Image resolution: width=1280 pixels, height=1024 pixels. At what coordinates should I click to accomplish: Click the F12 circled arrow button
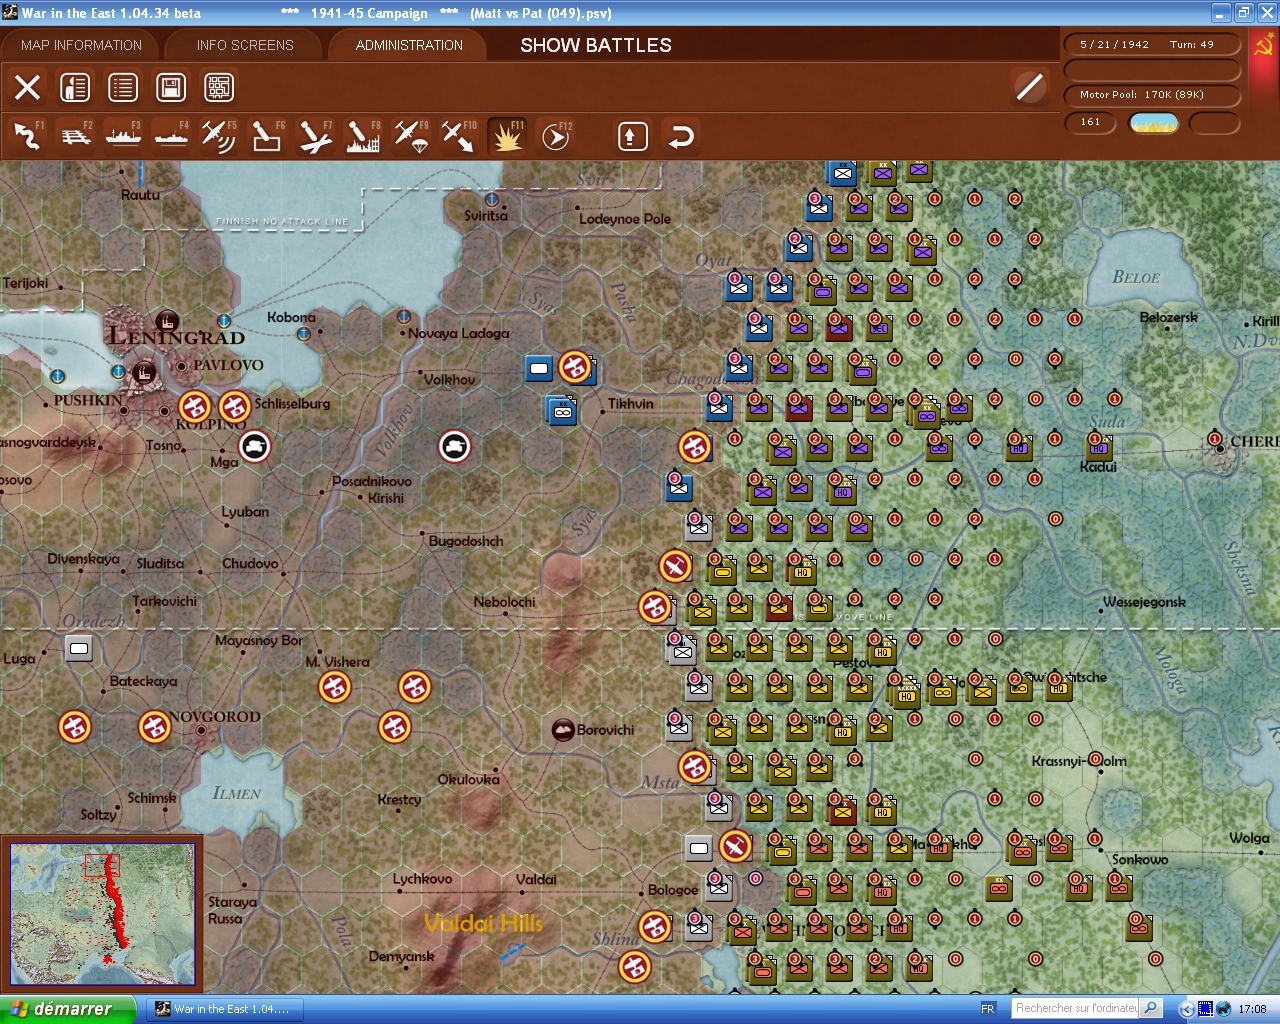pyautogui.click(x=556, y=136)
